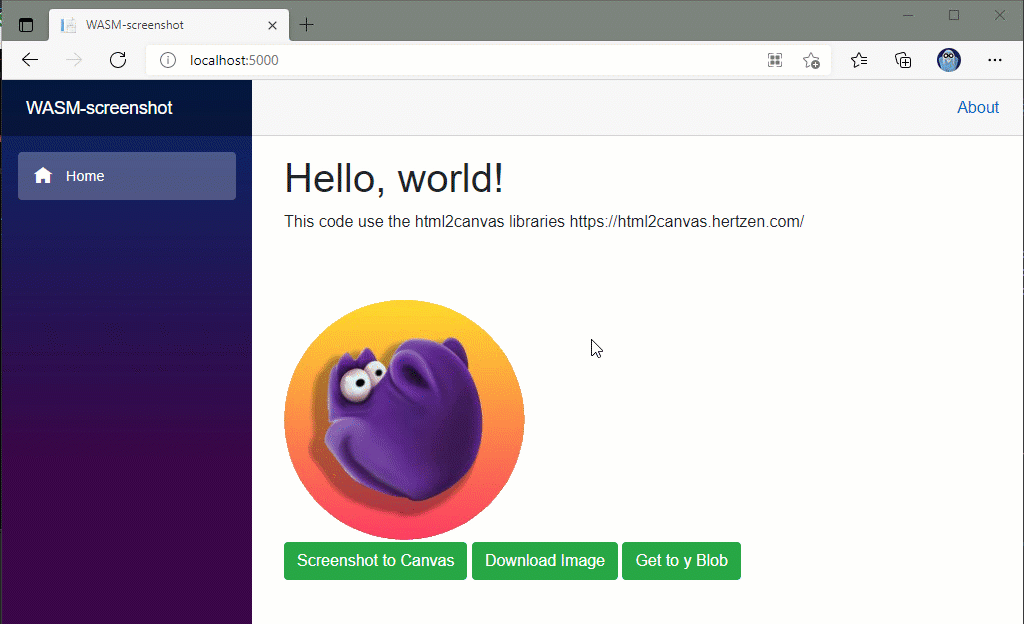This screenshot has height=624, width=1024.
Task: Reload the page with the refresh icon
Action: (118, 60)
